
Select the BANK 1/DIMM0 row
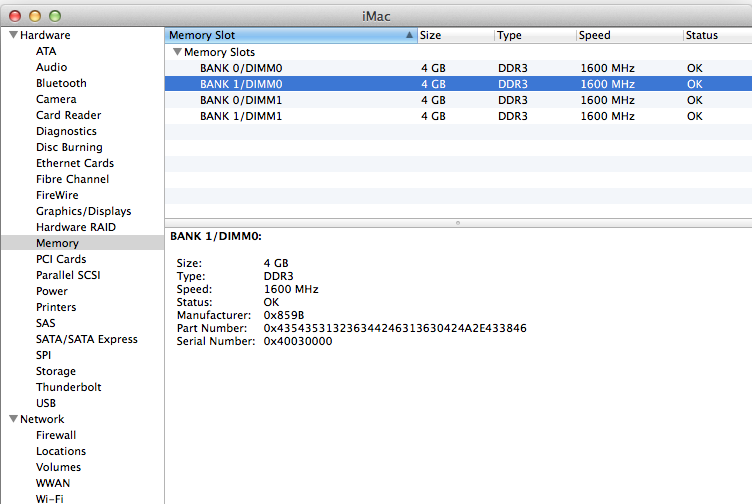[458, 84]
